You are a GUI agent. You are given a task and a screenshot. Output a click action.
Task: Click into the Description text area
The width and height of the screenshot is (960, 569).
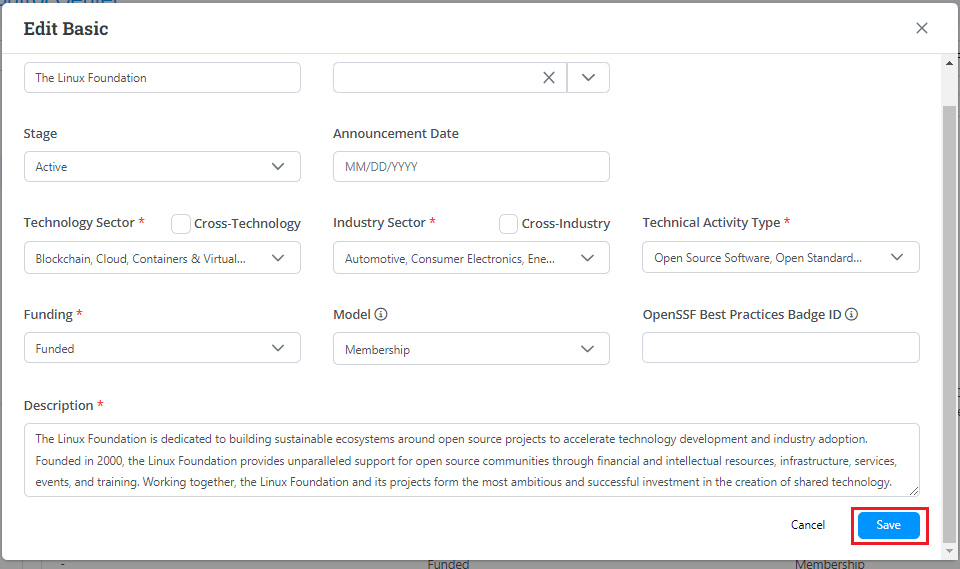471,460
